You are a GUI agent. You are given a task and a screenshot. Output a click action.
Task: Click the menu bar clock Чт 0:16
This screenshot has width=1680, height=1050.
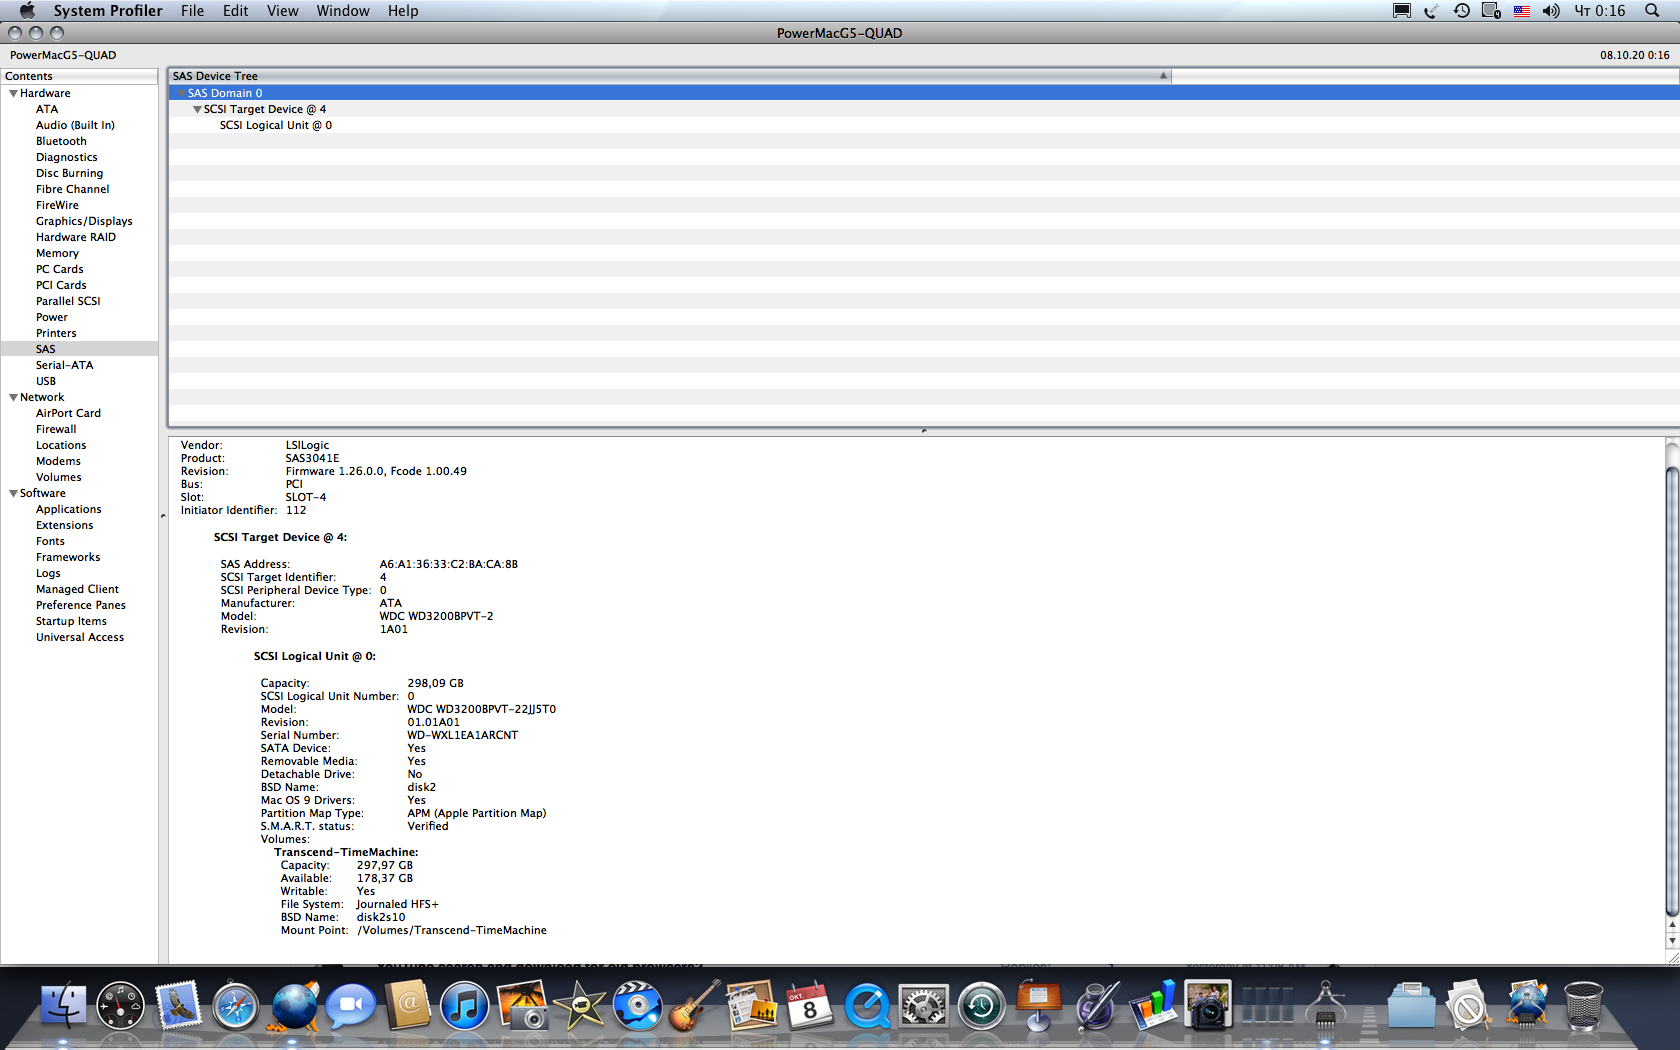pos(1600,11)
